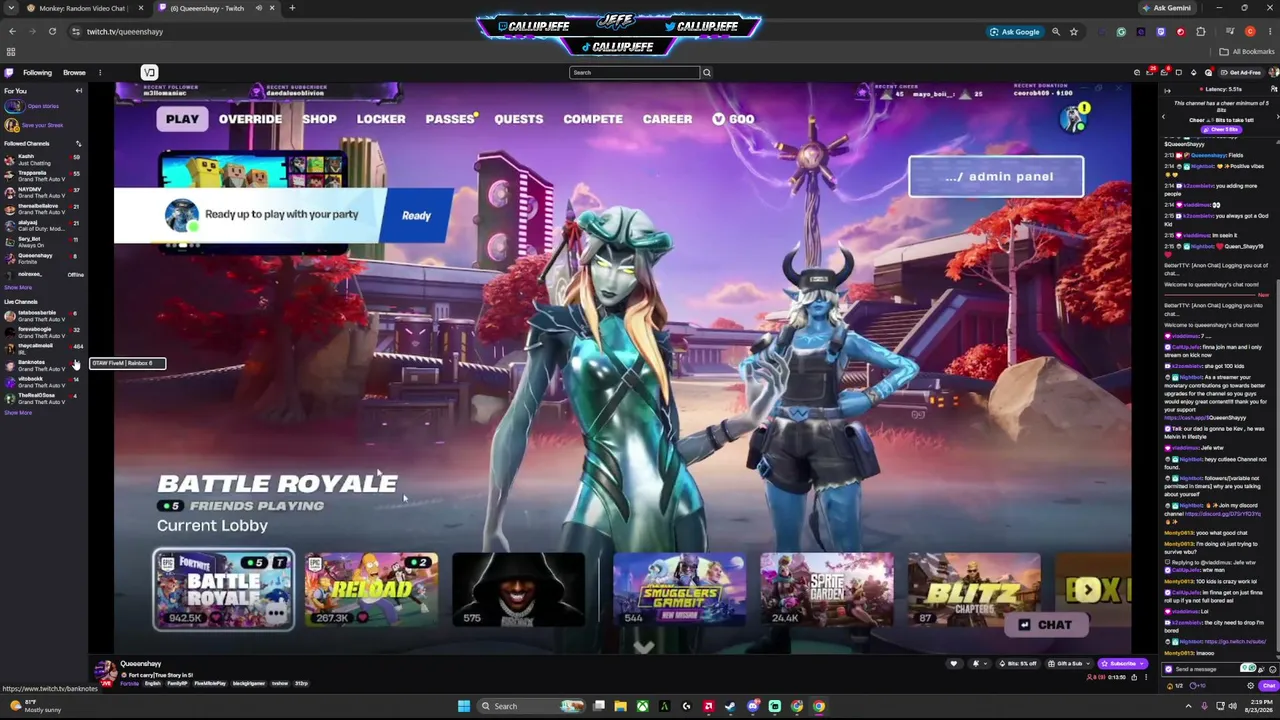Show hidden system tray icons

1187,706
